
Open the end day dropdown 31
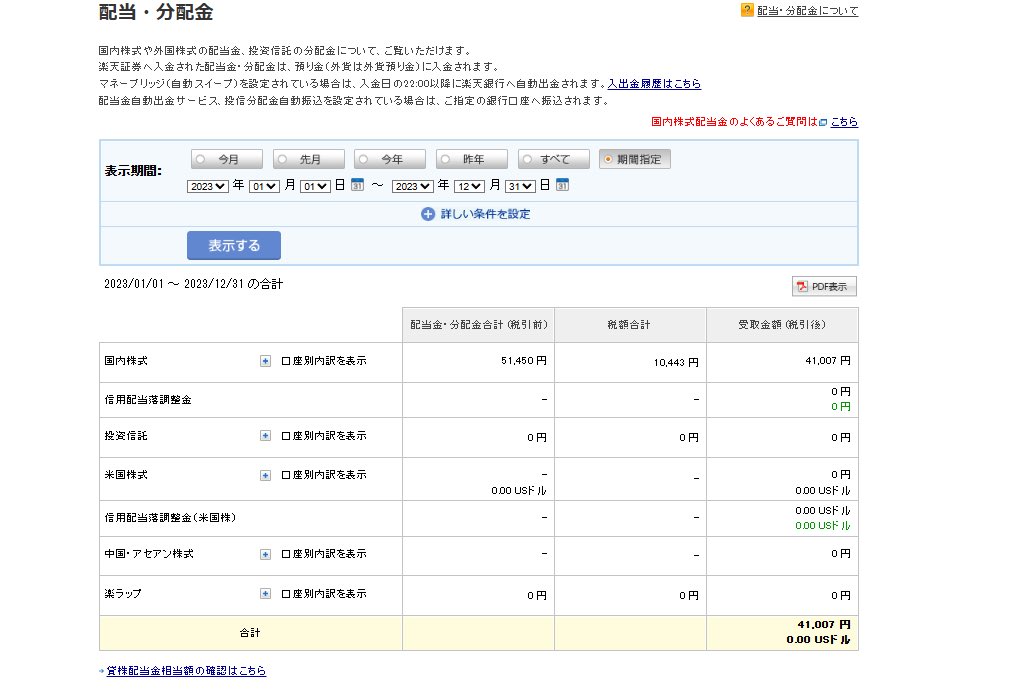(520, 186)
